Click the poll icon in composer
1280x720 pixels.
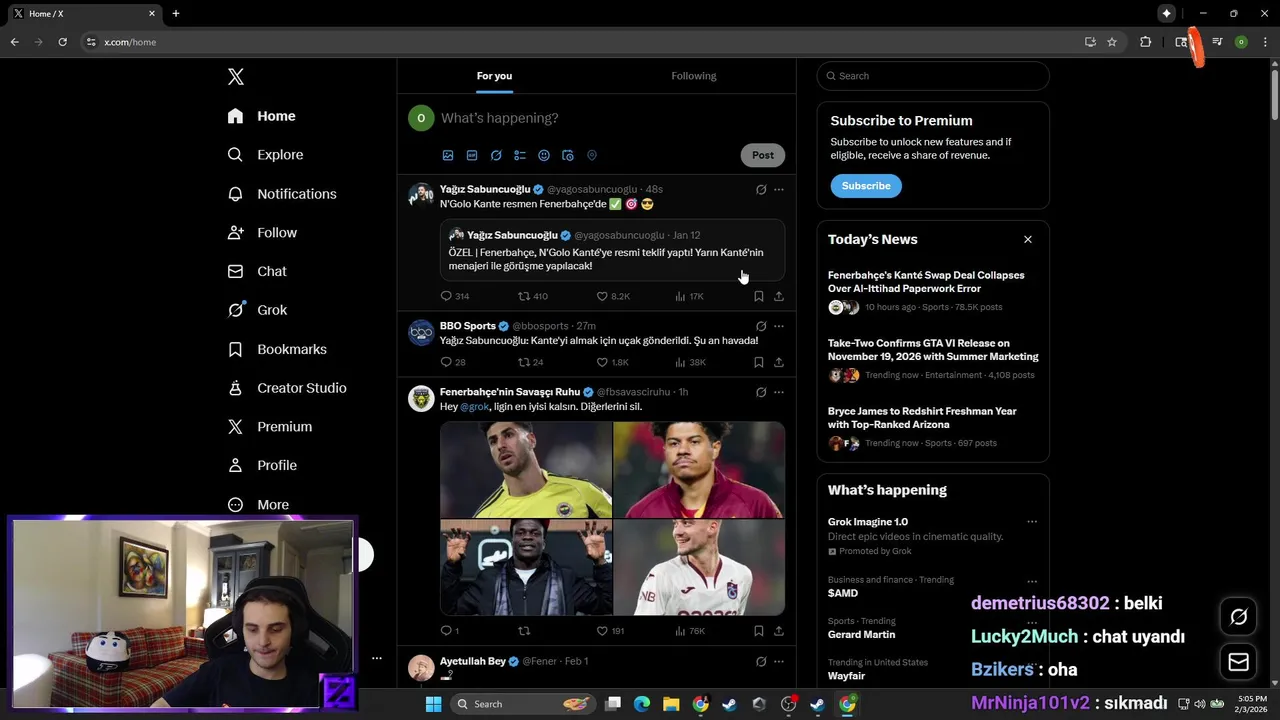click(520, 155)
